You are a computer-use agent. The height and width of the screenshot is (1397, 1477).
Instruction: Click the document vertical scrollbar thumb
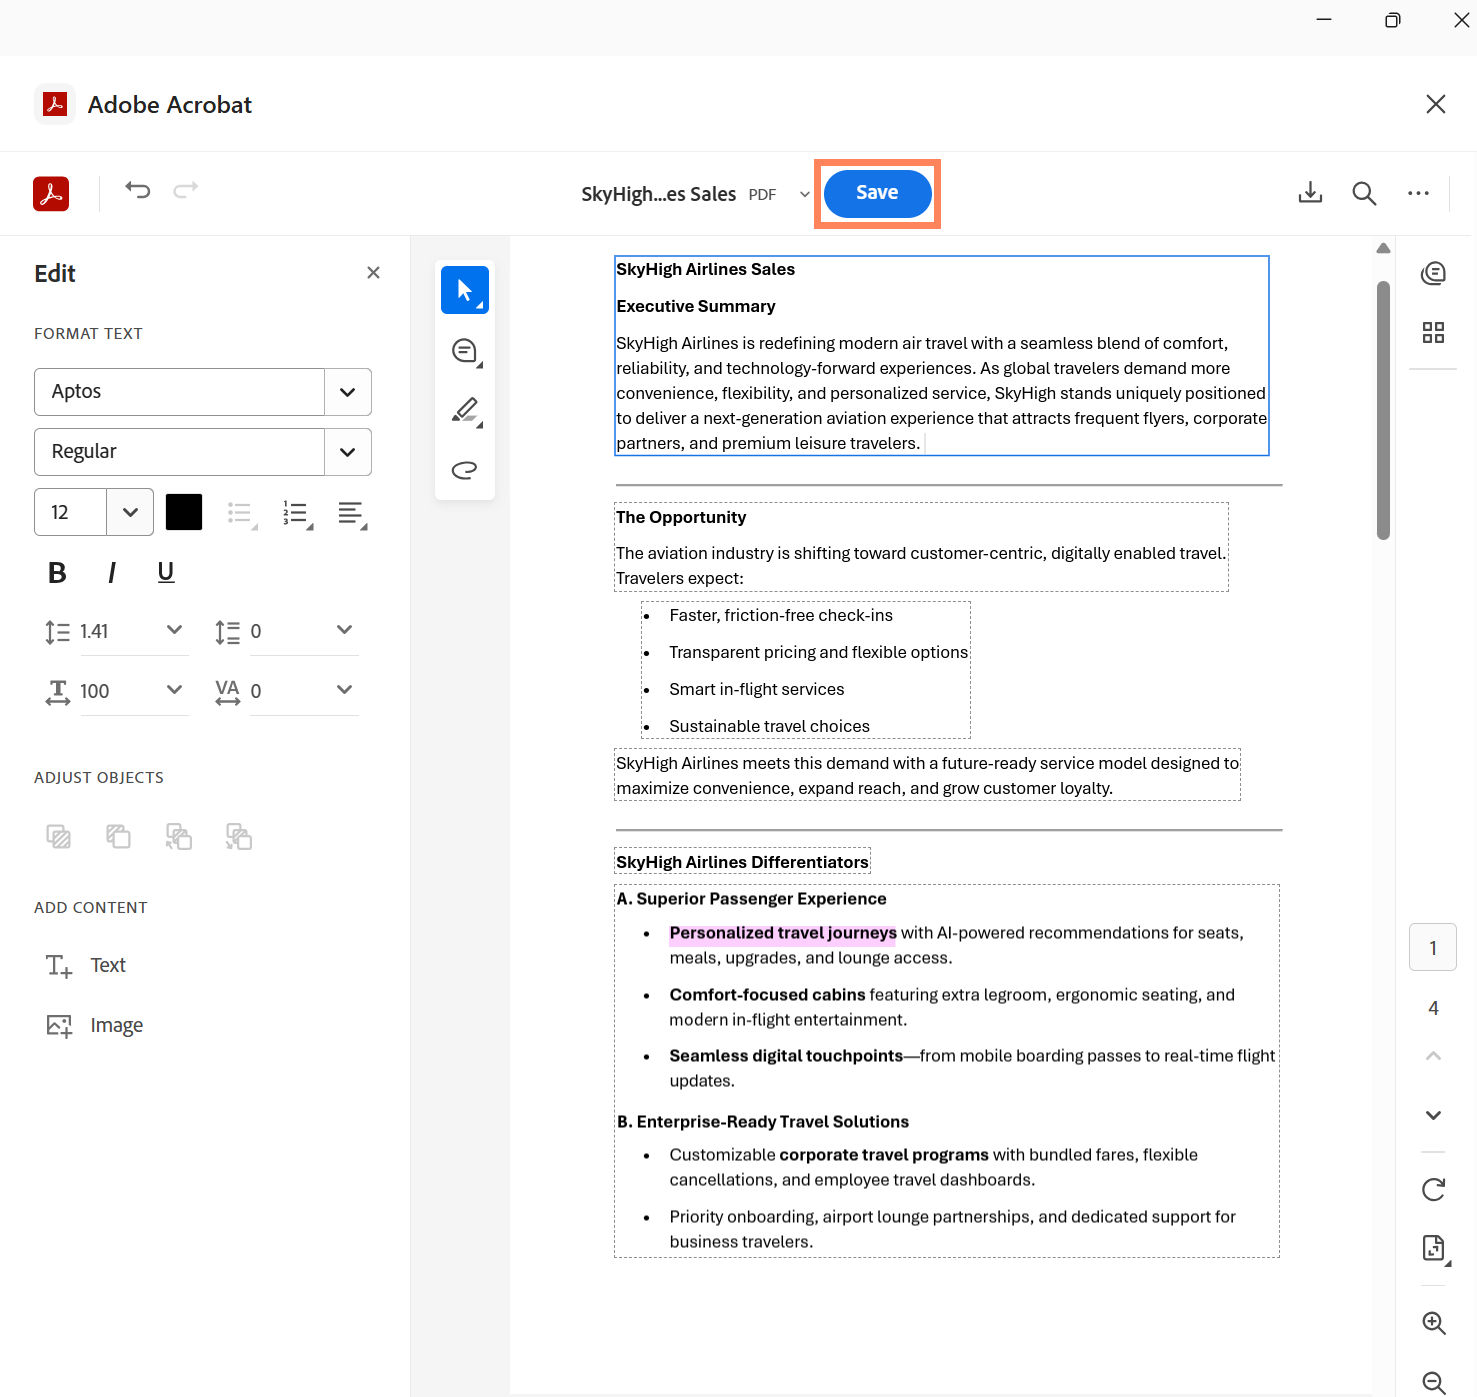(x=1384, y=410)
